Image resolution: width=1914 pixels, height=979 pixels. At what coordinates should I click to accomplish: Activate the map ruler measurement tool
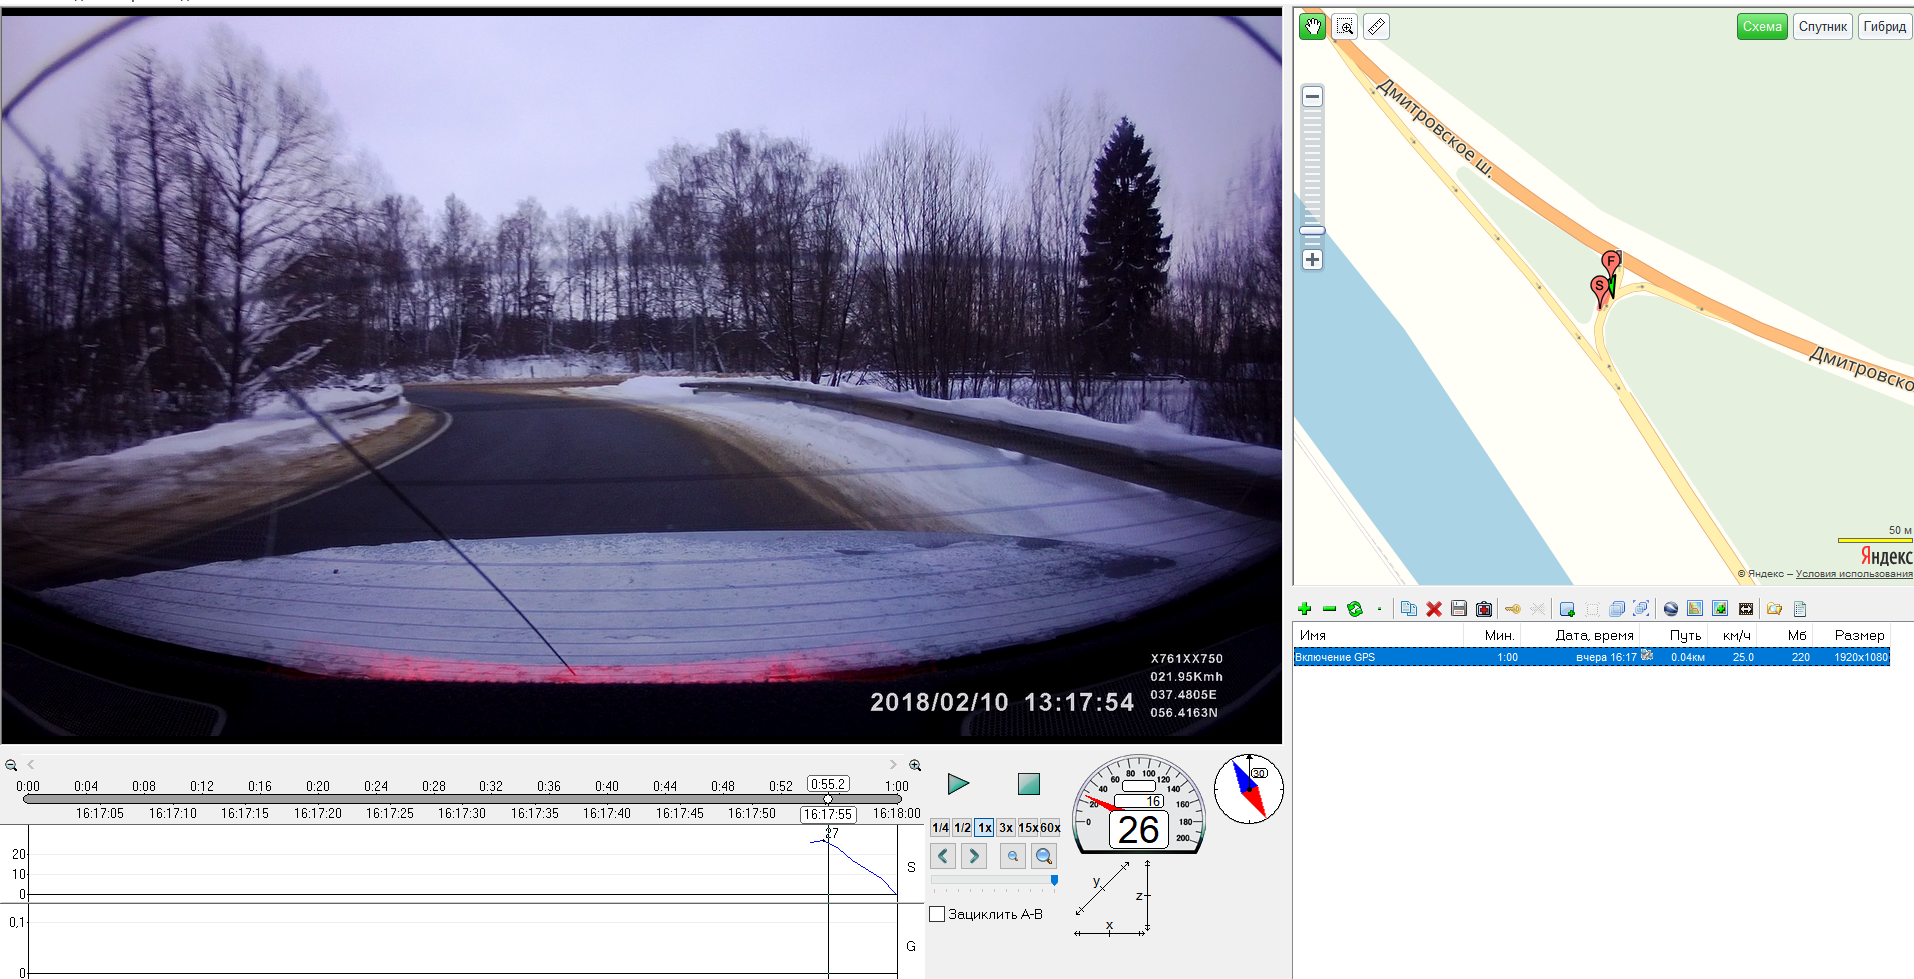1376,27
